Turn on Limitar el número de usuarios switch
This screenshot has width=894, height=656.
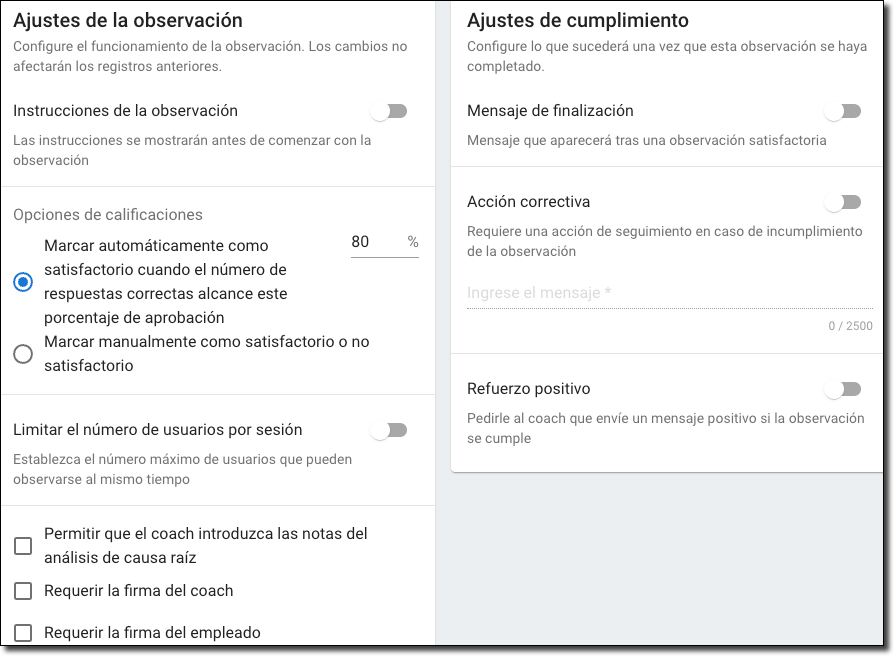388,430
